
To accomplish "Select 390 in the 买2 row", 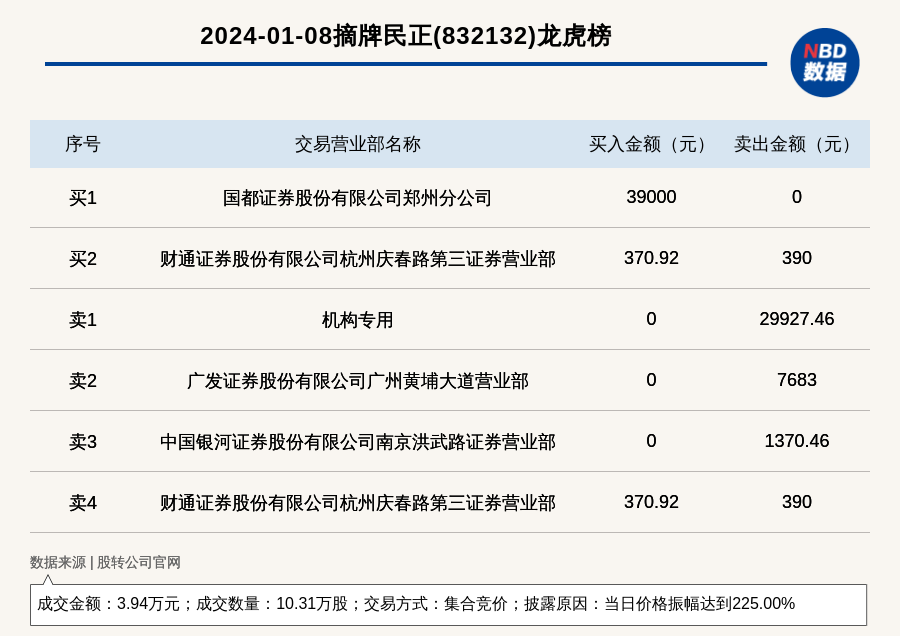I will [797, 258].
